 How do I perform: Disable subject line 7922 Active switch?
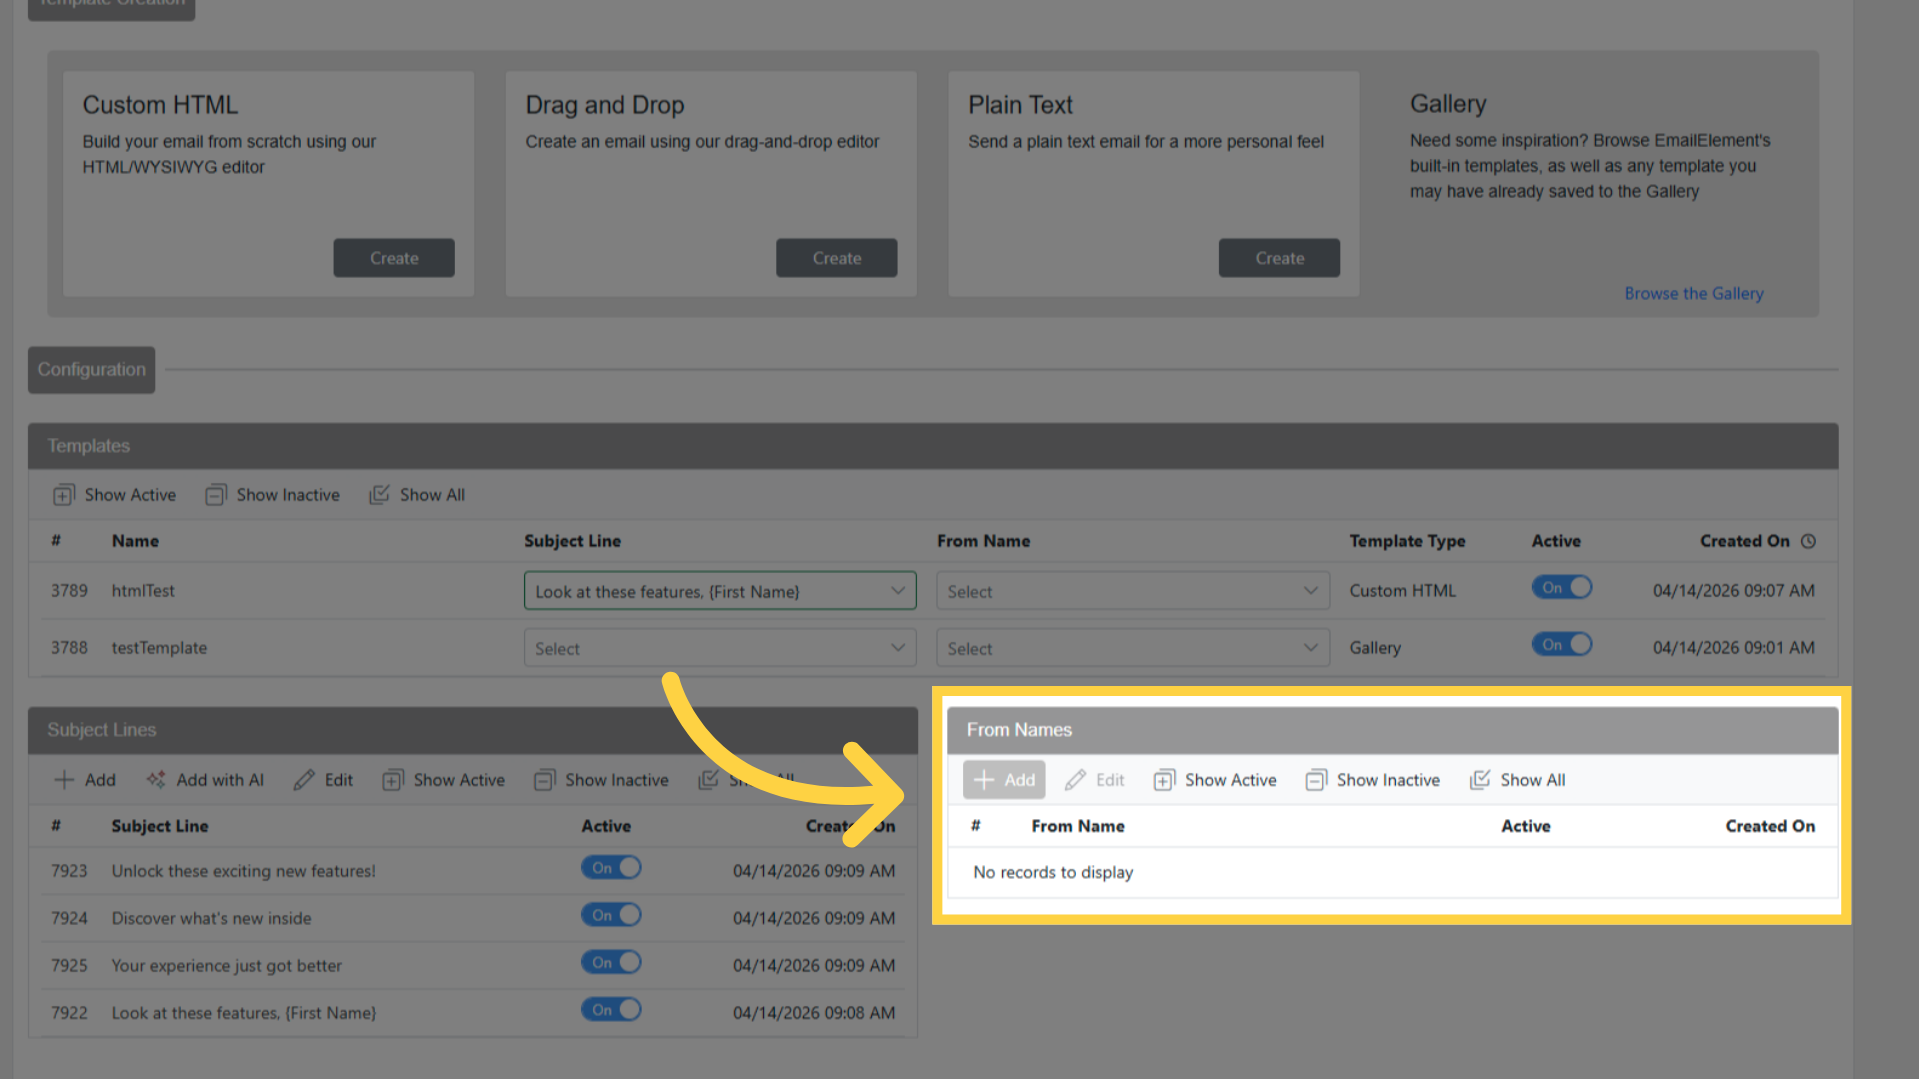click(x=611, y=1010)
